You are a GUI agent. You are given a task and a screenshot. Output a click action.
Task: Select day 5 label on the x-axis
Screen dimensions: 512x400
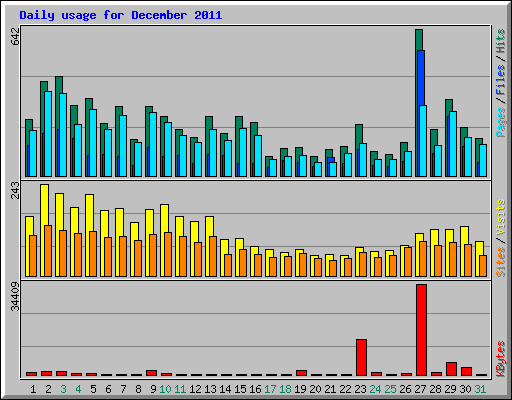(93, 389)
